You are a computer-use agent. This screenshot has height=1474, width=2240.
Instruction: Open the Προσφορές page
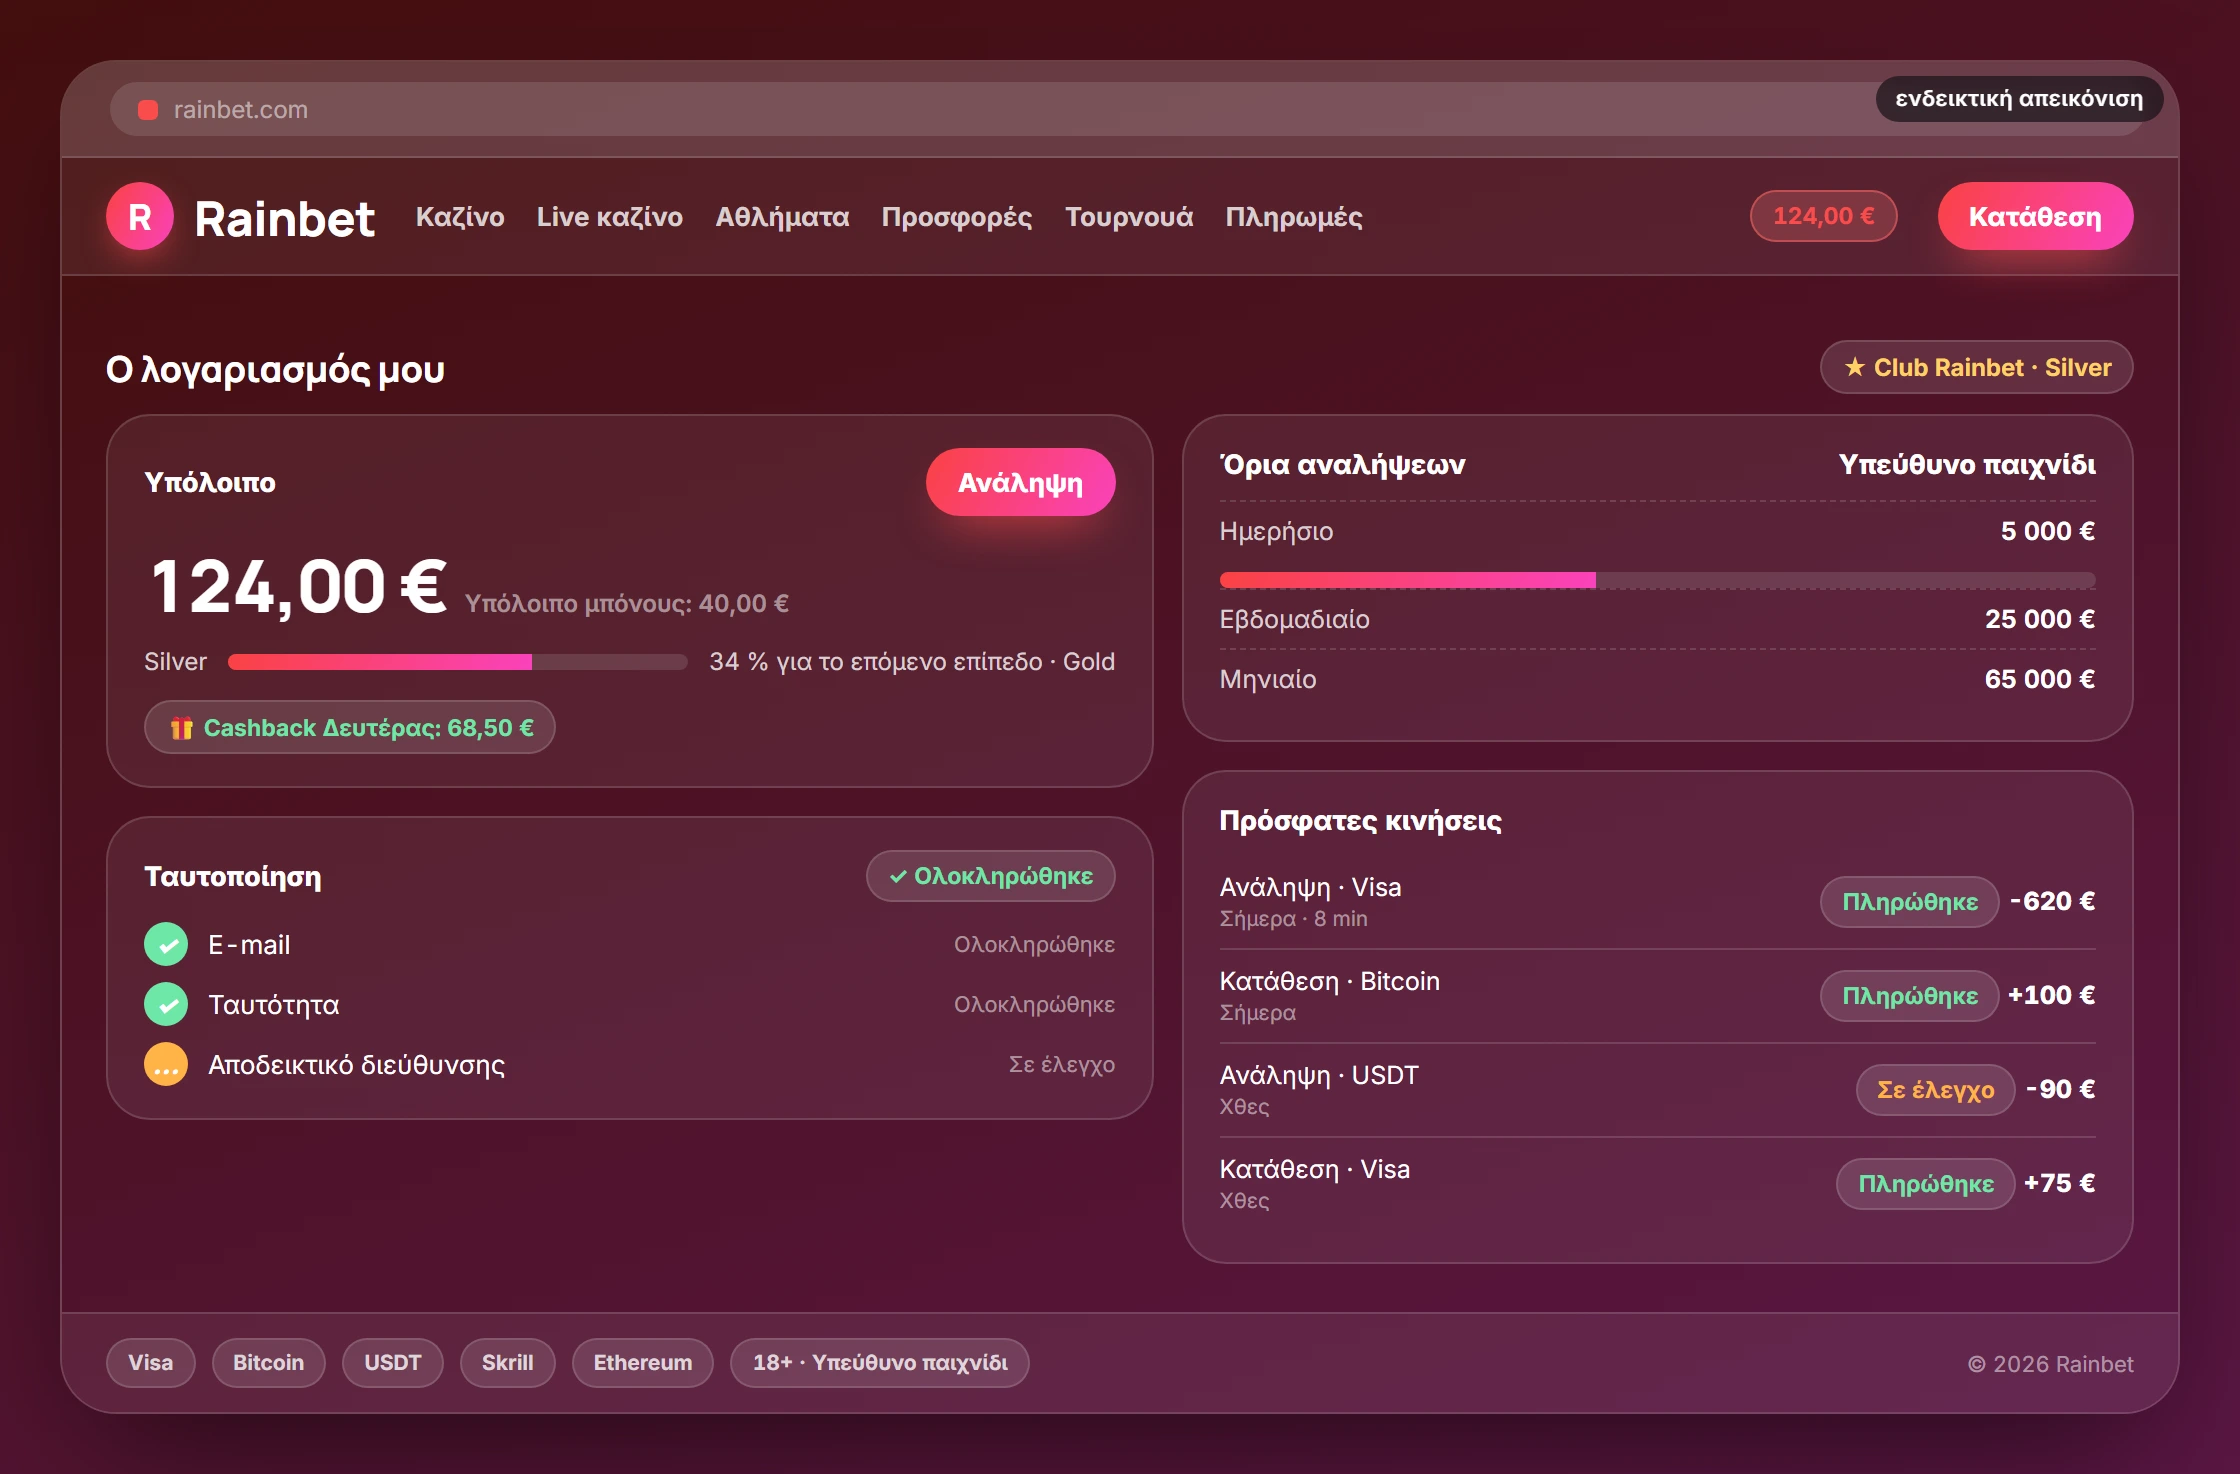pyautogui.click(x=957, y=217)
